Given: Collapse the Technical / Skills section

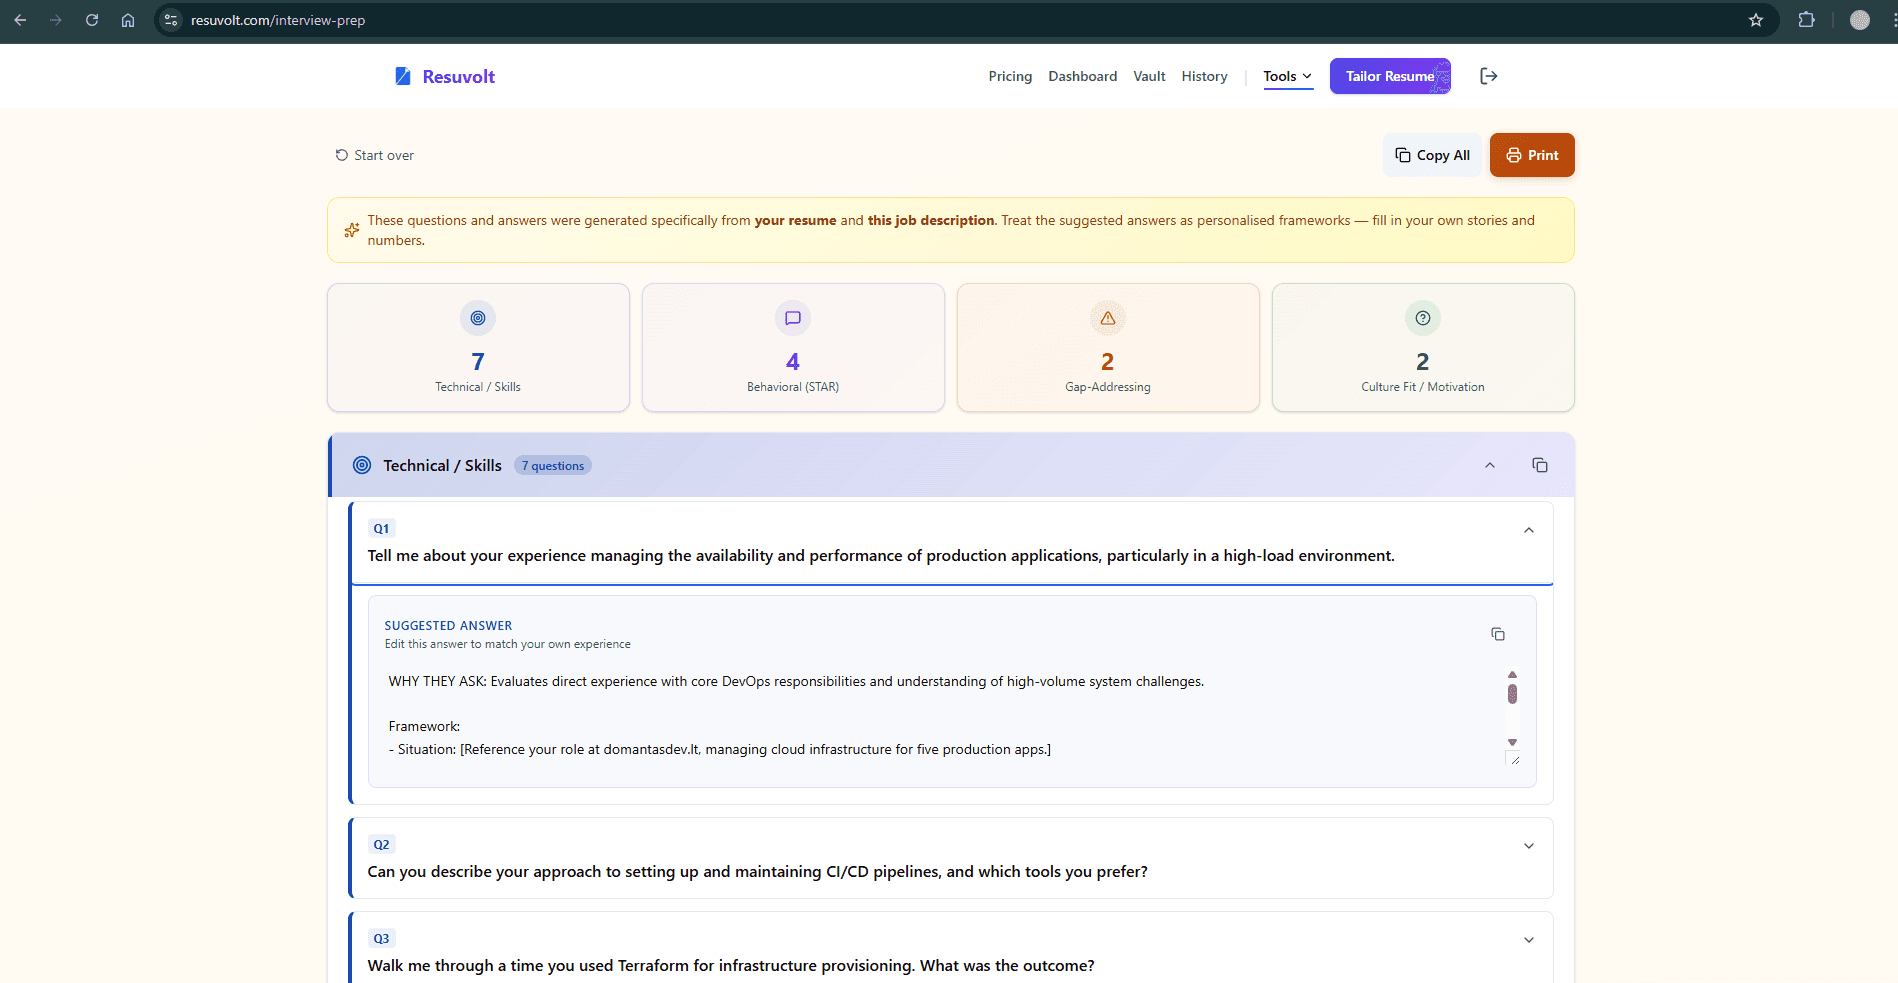Looking at the screenshot, I should 1489,465.
